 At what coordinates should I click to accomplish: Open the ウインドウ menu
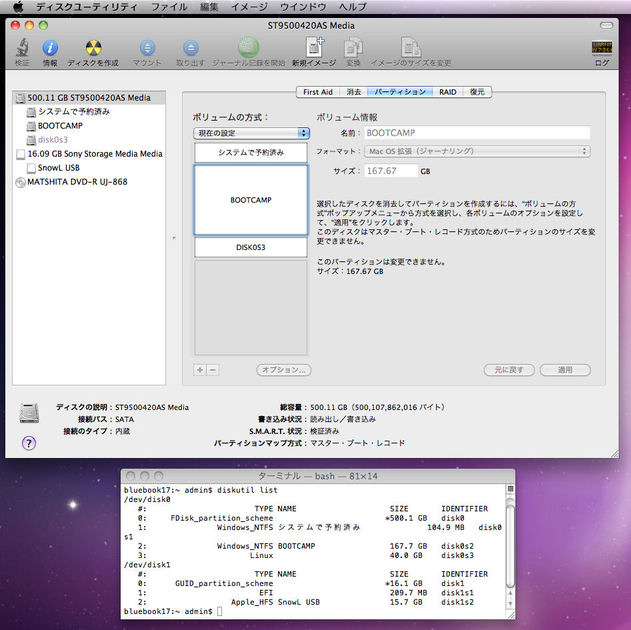[x=303, y=6]
